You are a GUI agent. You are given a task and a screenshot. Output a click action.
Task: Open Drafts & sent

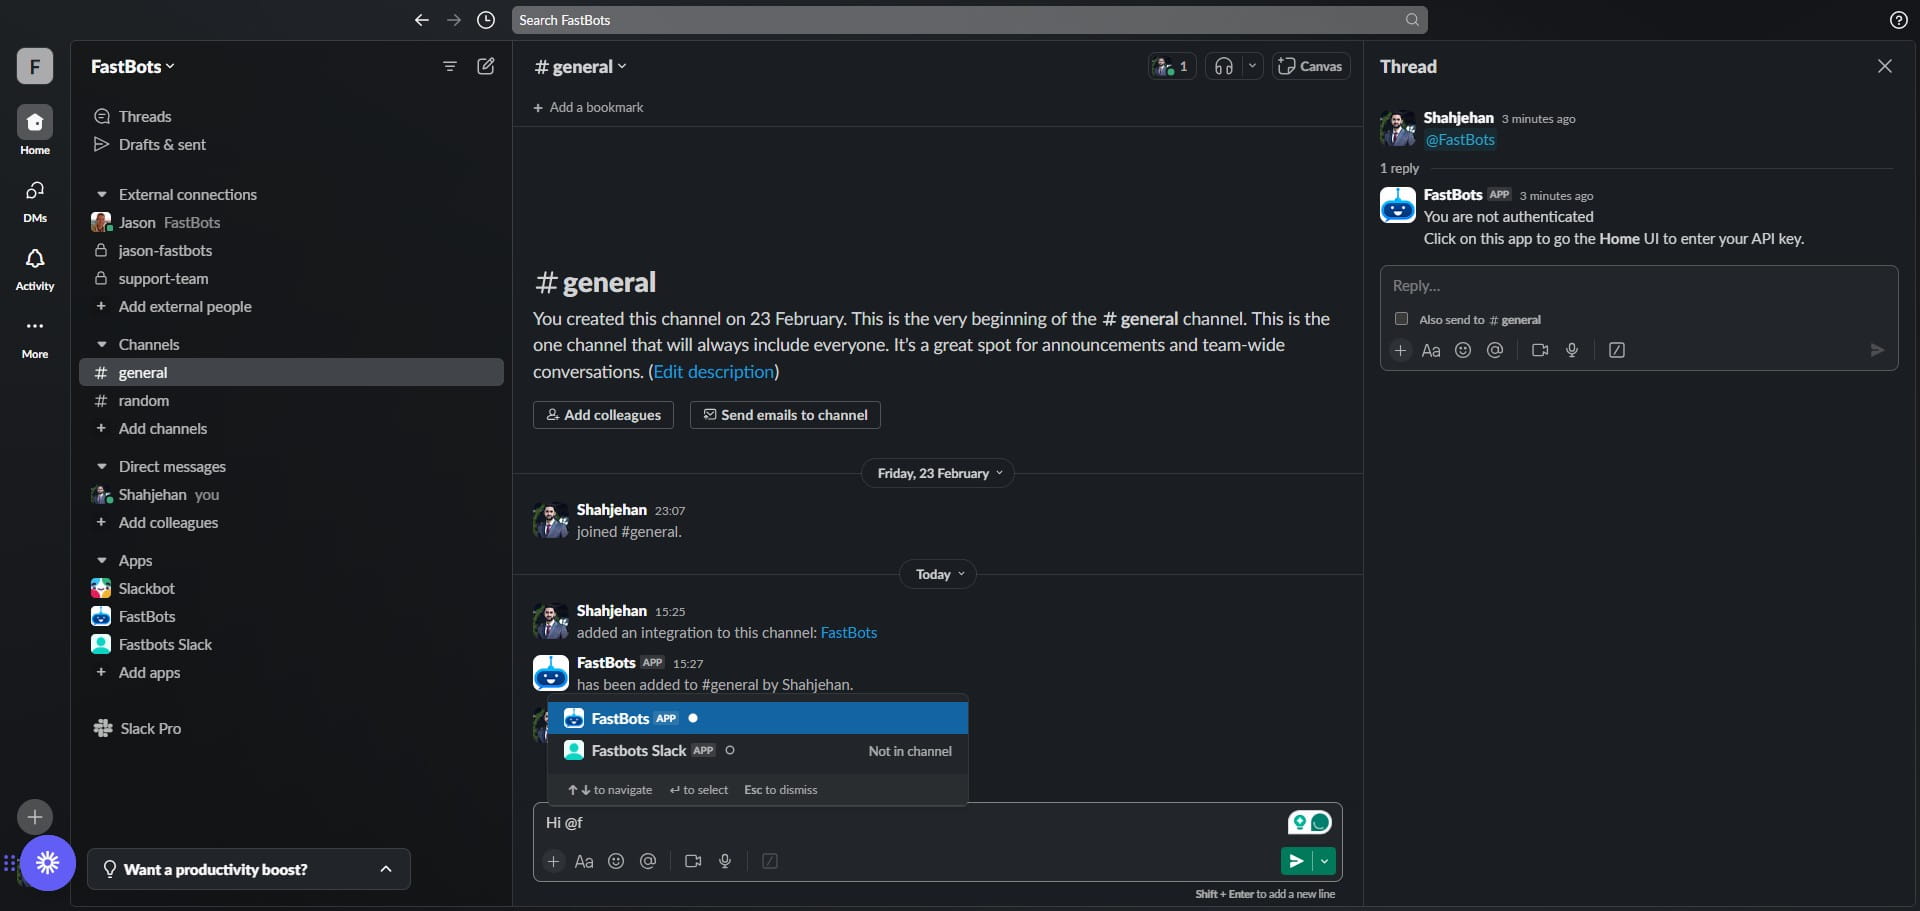click(162, 144)
